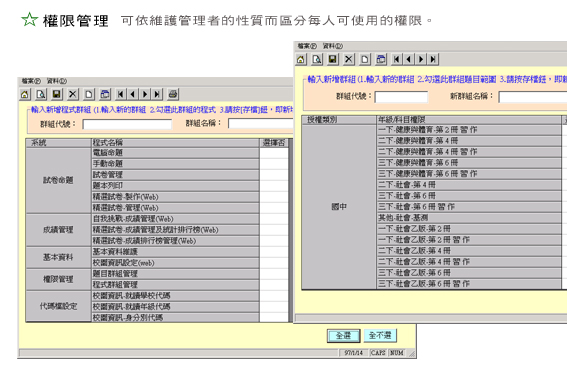
Task: Tick the 選擇否 cell for 基本資料維護
Action: [x=274, y=252]
